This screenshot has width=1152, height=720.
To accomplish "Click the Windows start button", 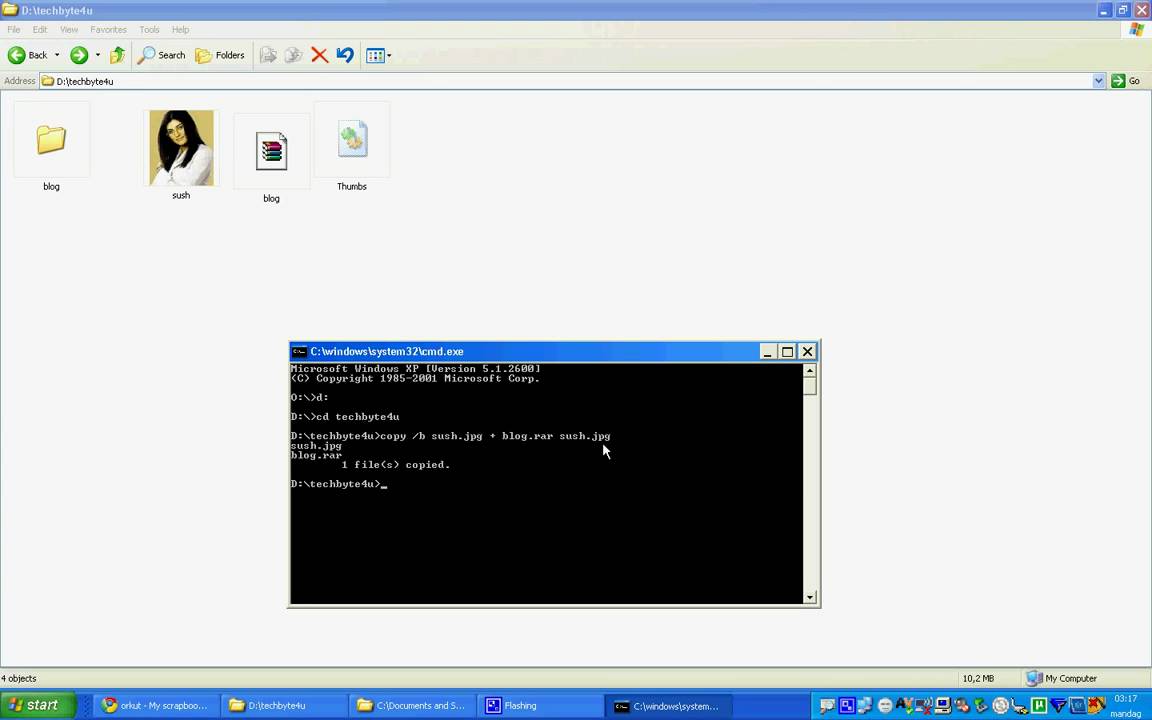I will (36, 705).
